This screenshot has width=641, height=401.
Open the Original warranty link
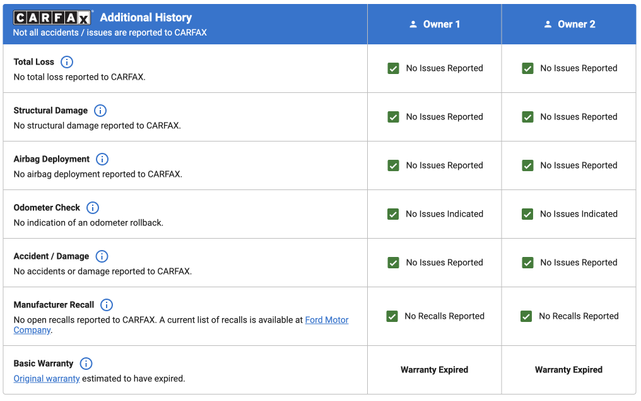pyautogui.click(x=46, y=379)
